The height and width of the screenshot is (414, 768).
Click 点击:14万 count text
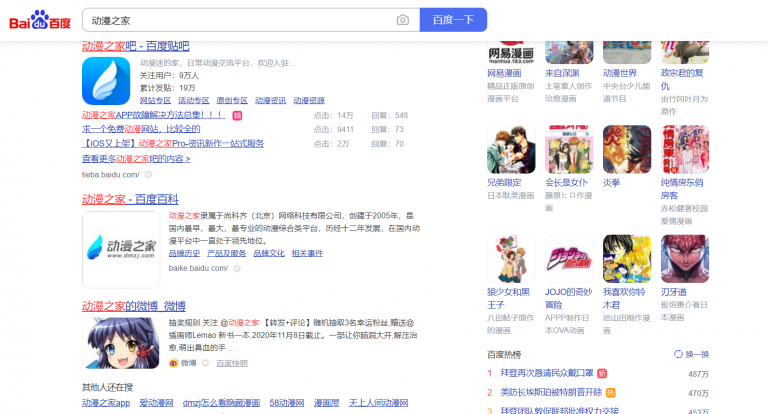click(x=333, y=116)
